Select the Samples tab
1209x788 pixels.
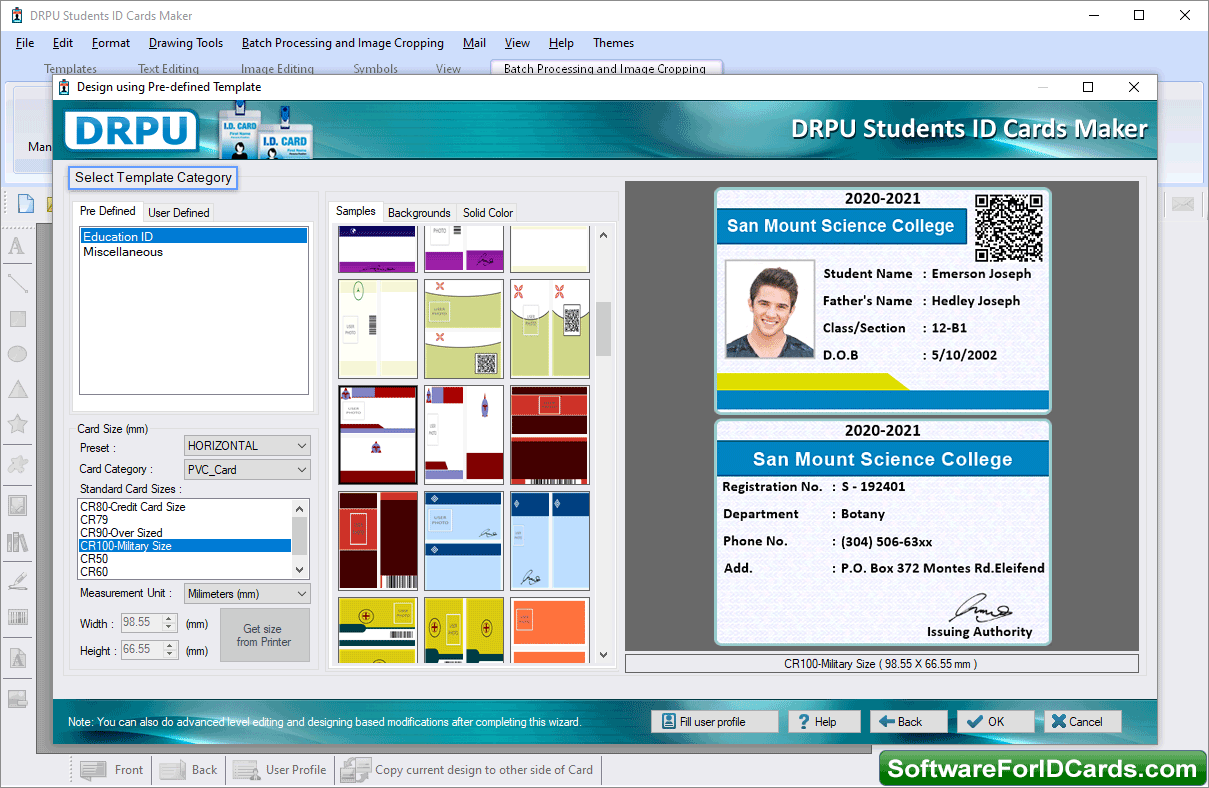pyautogui.click(x=356, y=211)
